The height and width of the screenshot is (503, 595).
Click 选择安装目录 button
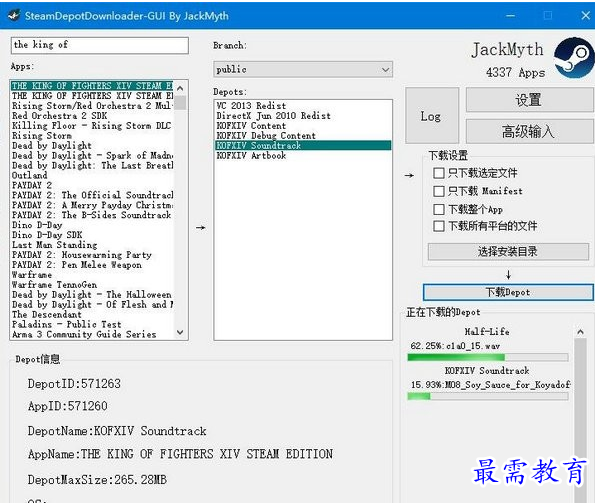(508, 251)
